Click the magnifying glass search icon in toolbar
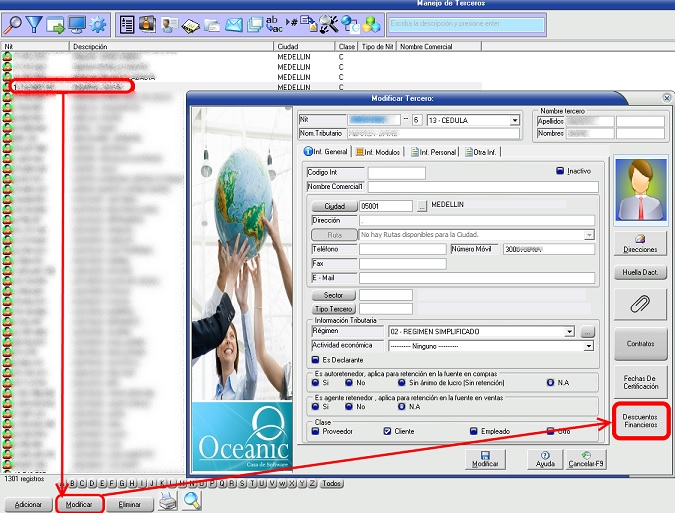The width and height of the screenshot is (675, 513). [13, 23]
